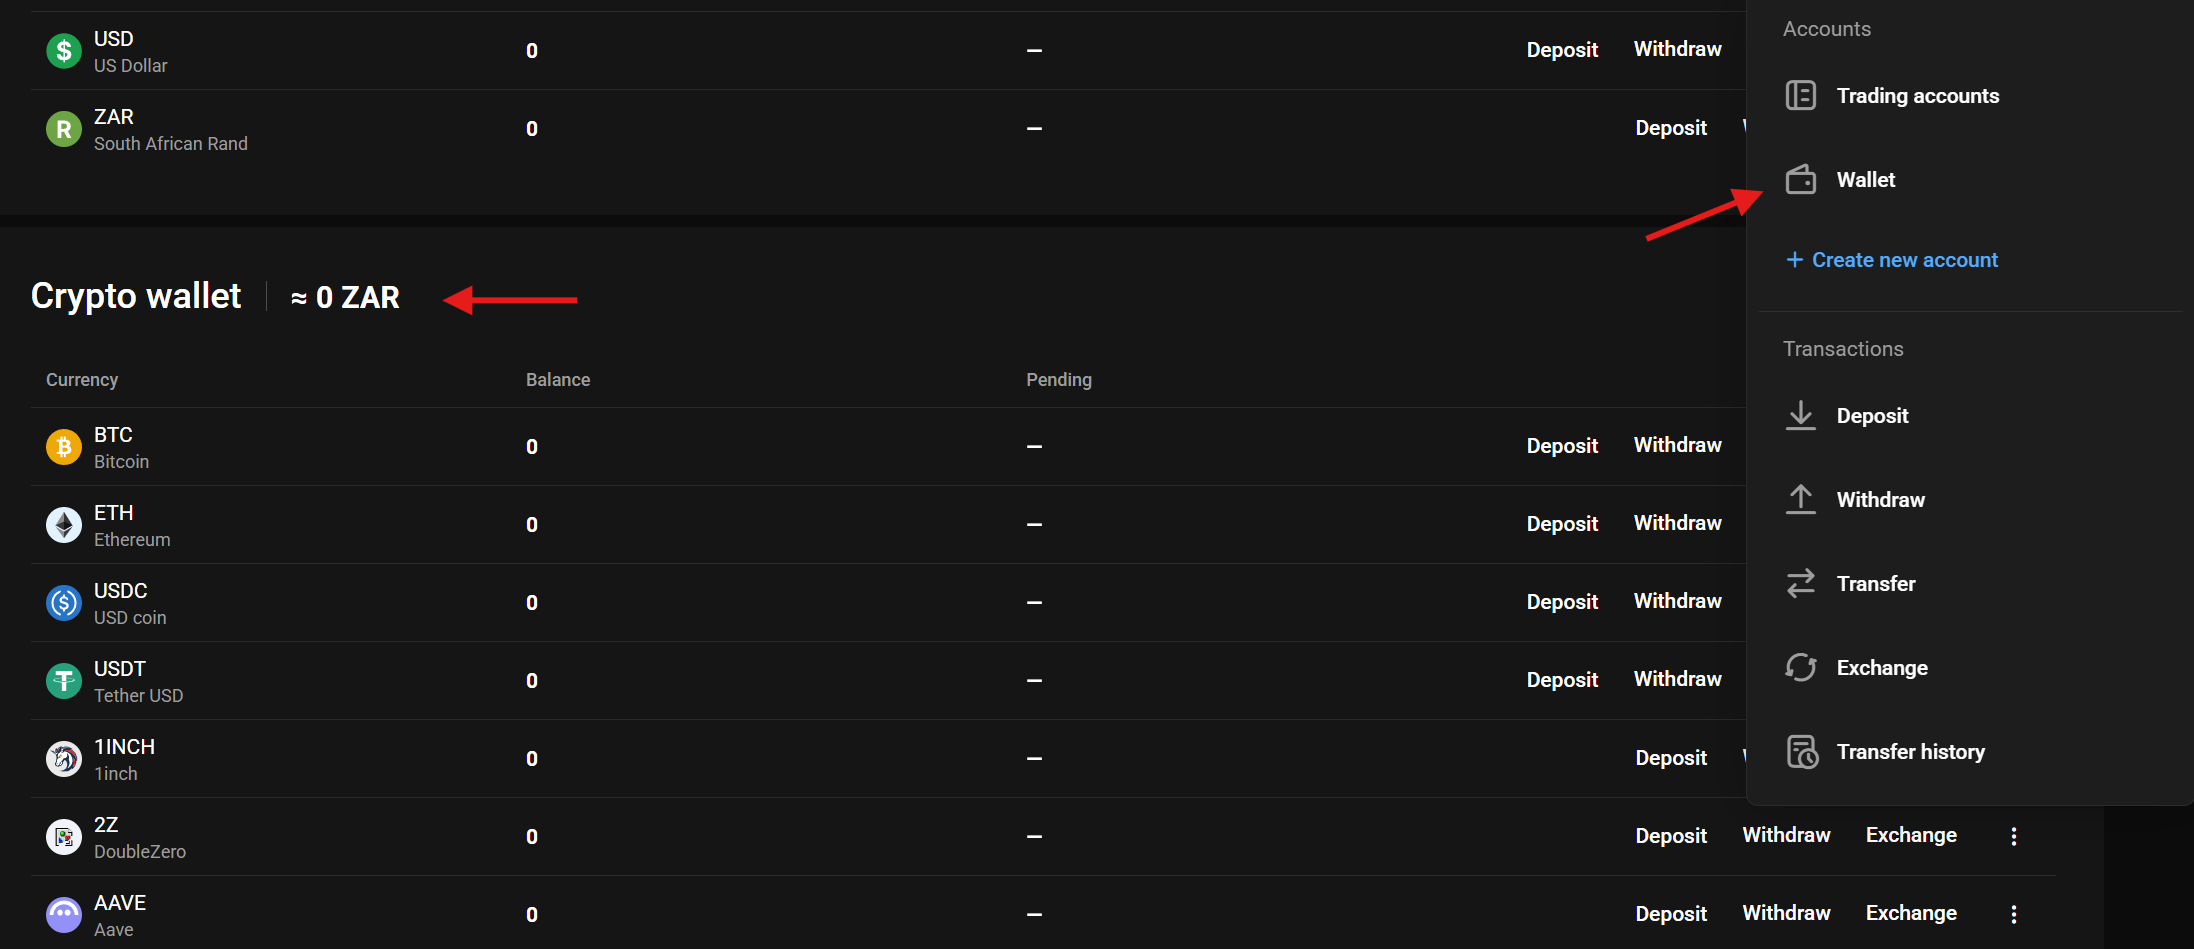Click the Wallet icon in the menu
The width and height of the screenshot is (2194, 949).
point(1801,180)
